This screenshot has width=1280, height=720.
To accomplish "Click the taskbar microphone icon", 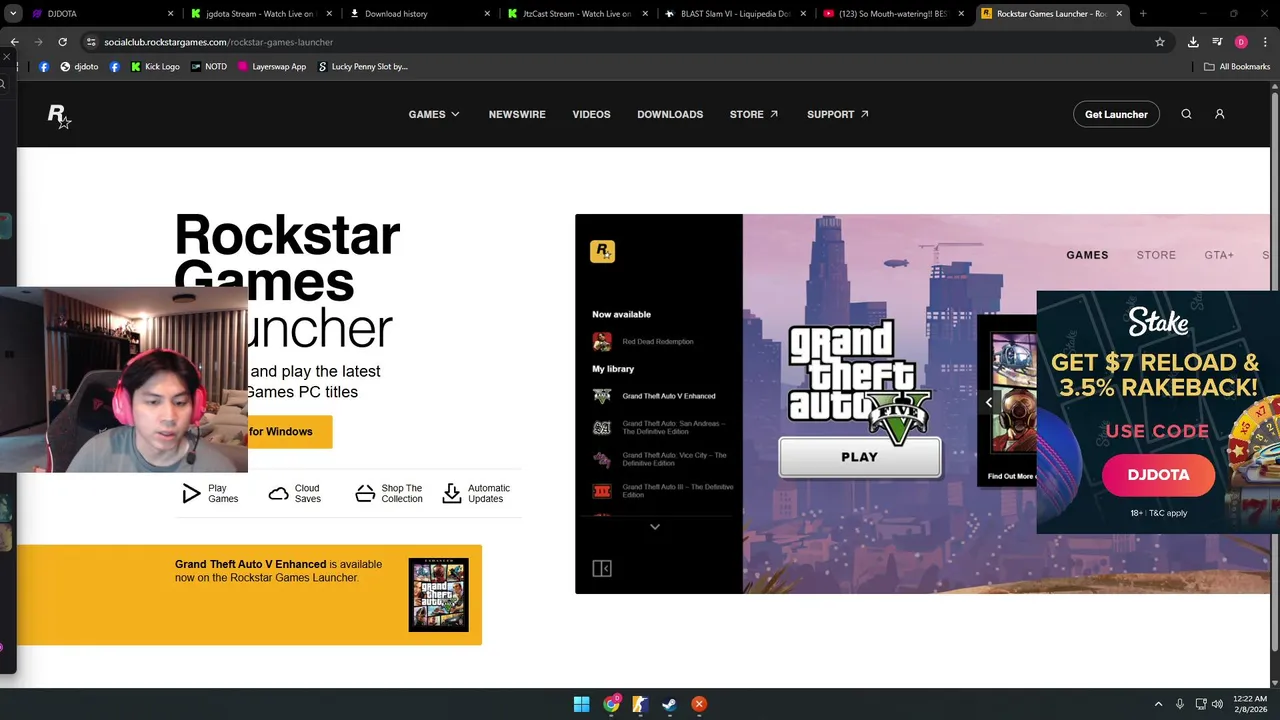I will pos(1180,704).
